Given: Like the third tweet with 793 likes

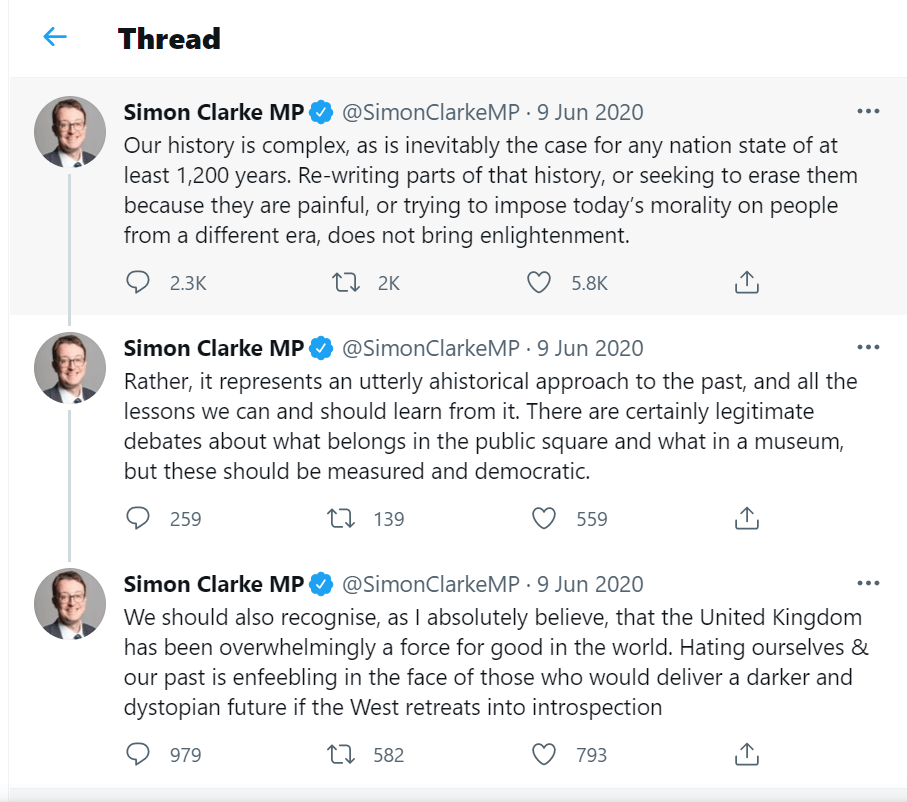Looking at the screenshot, I should (x=543, y=755).
